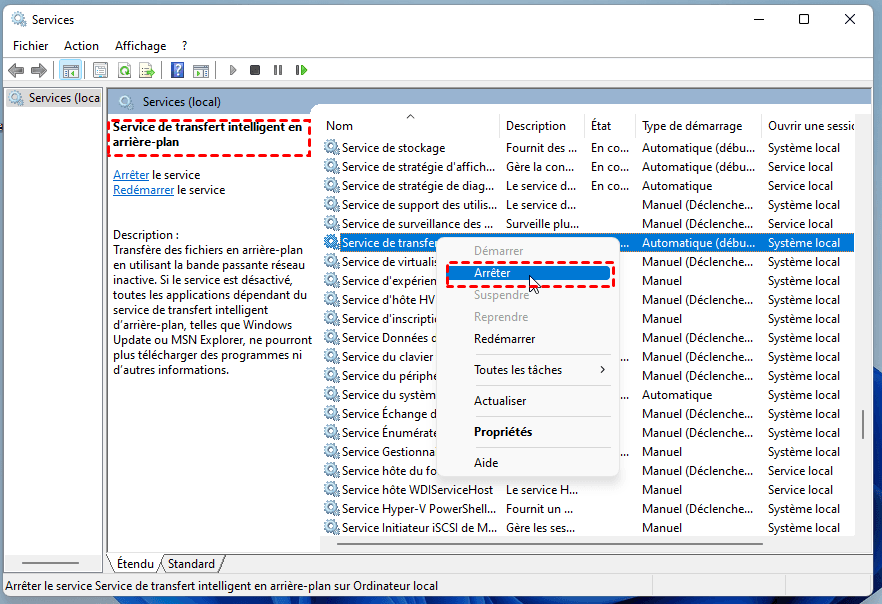This screenshot has width=882, height=604.
Task: Switch to the Étendu tab
Action: 135,564
